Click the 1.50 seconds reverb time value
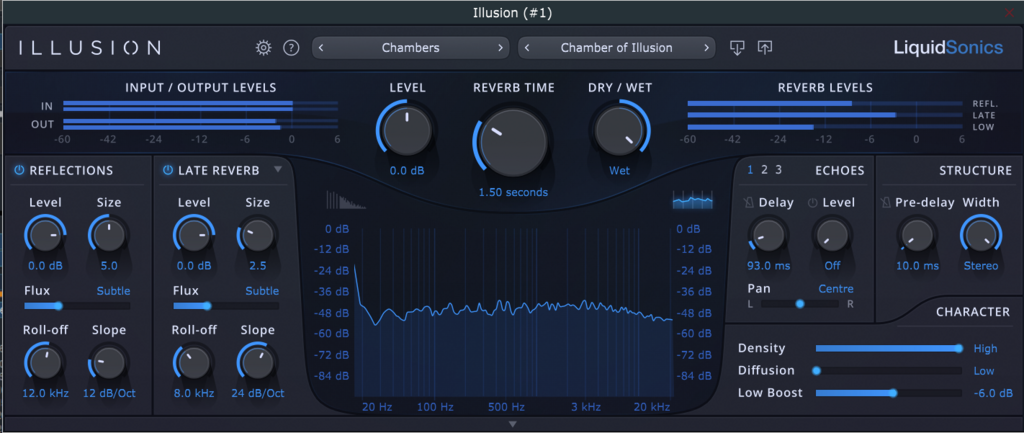The height and width of the screenshot is (433, 1024). (513, 193)
